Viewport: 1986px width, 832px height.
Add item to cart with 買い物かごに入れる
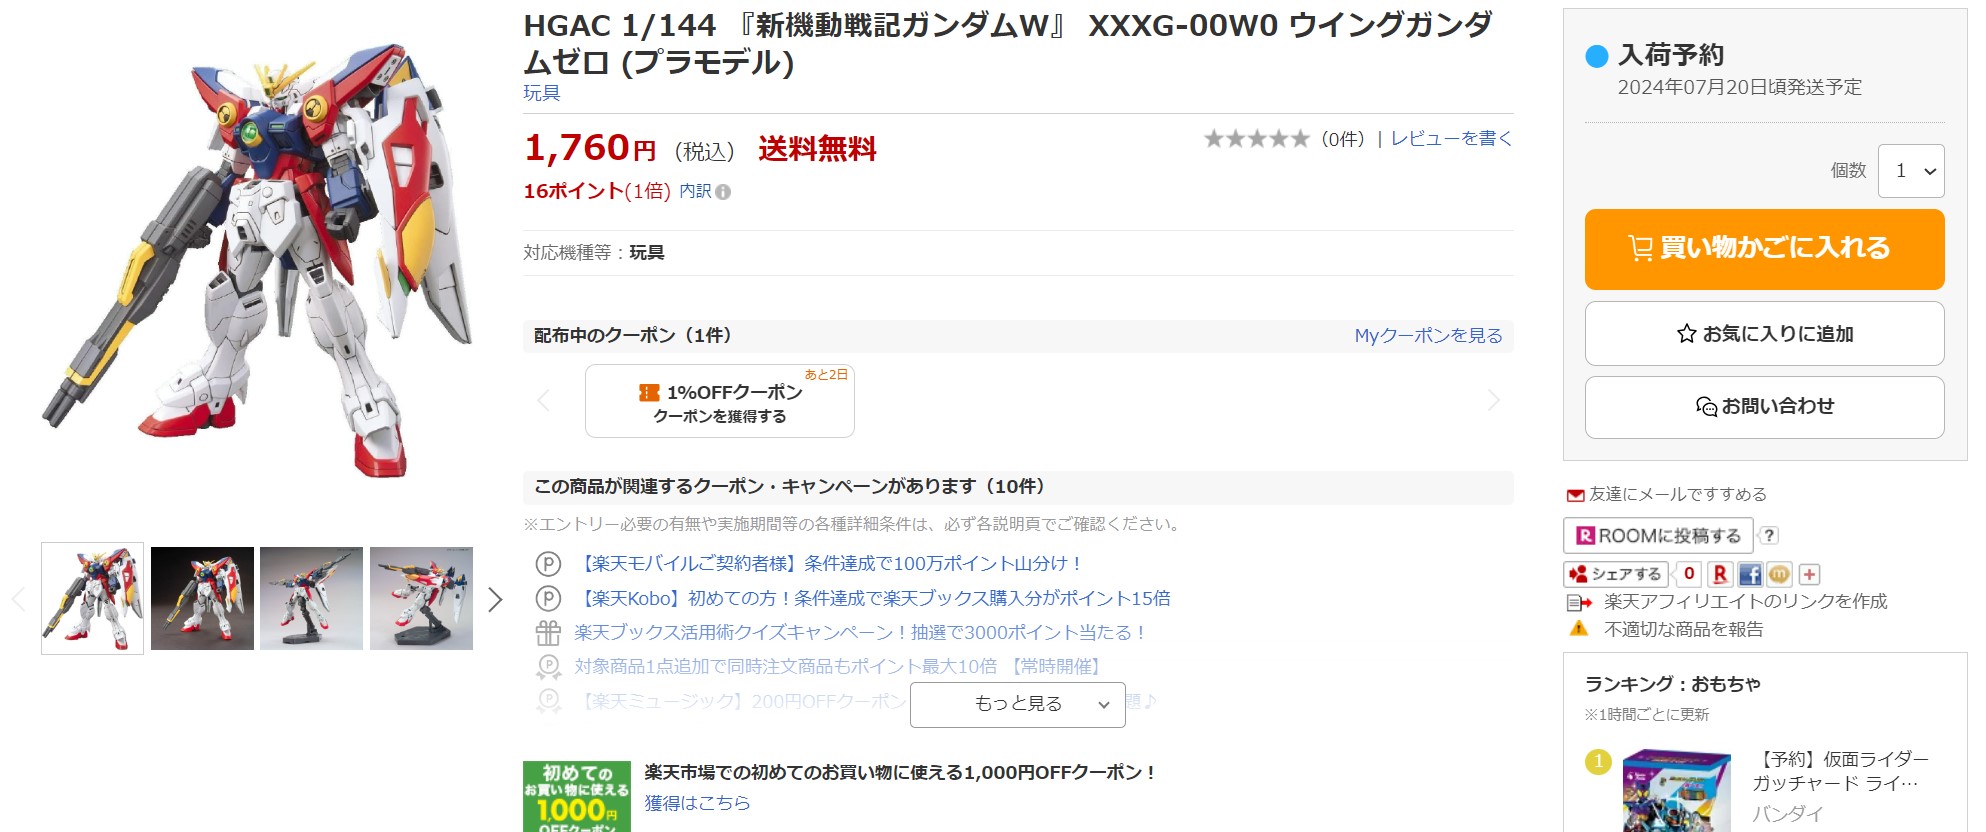[1764, 249]
